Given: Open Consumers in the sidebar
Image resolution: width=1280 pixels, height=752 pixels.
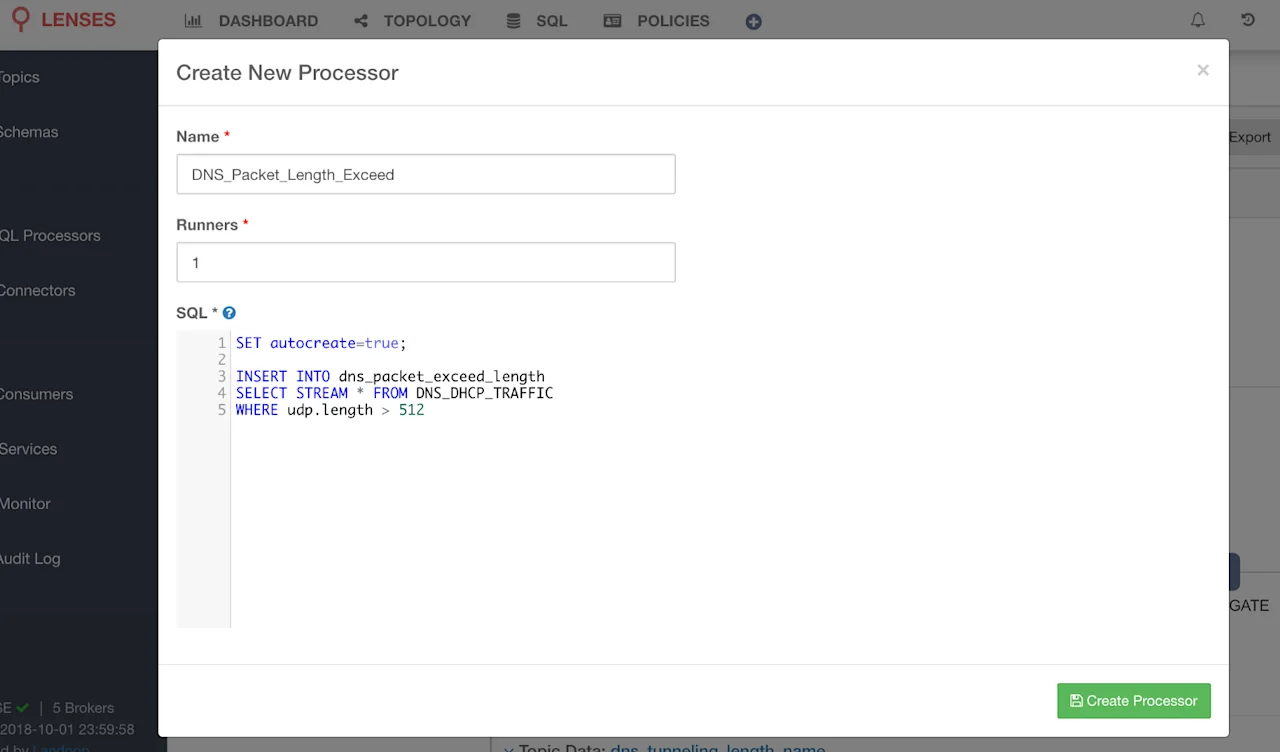Looking at the screenshot, I should coord(36,394).
